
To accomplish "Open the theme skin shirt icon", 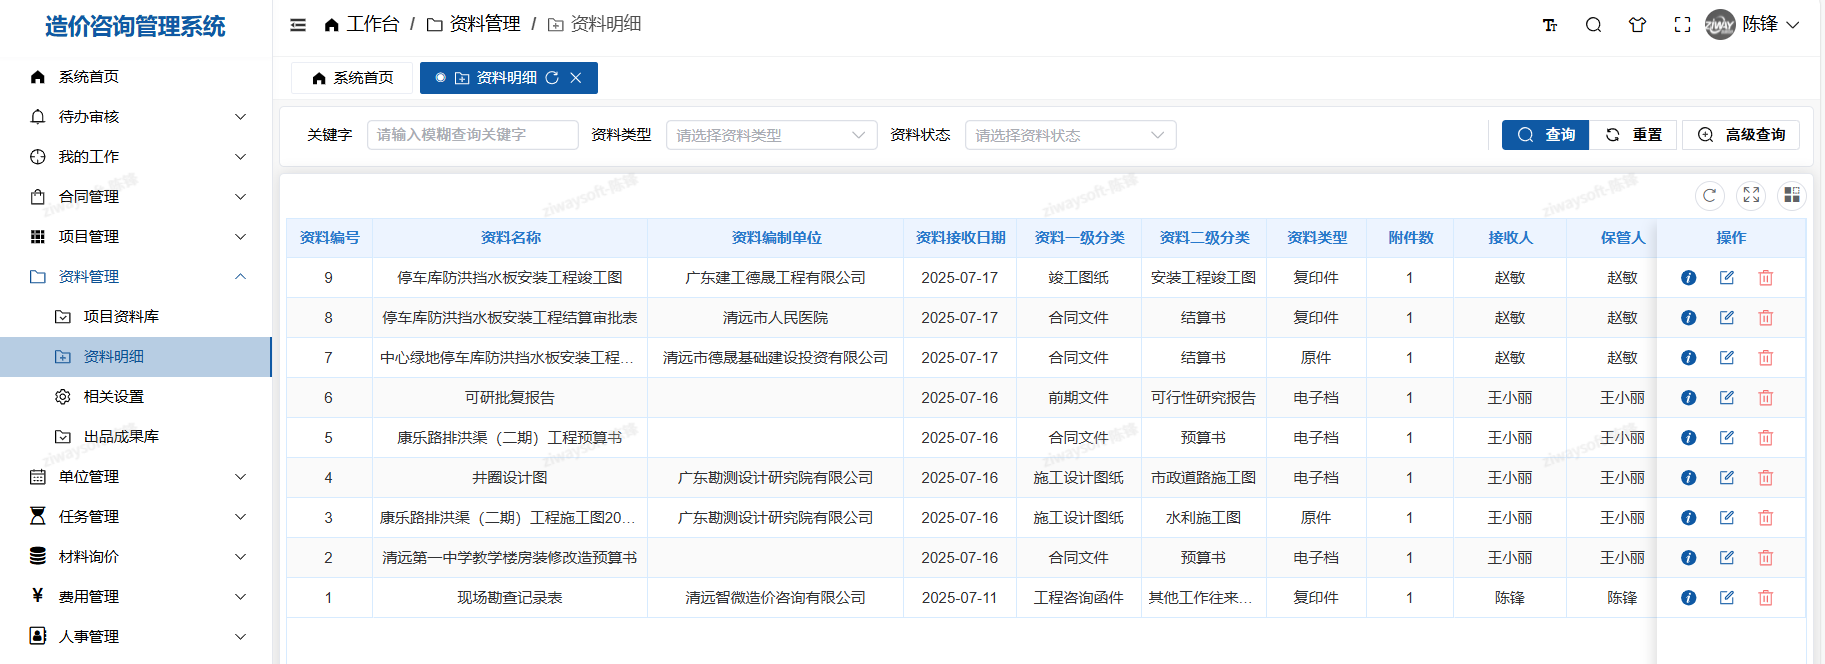I will tap(1637, 25).
